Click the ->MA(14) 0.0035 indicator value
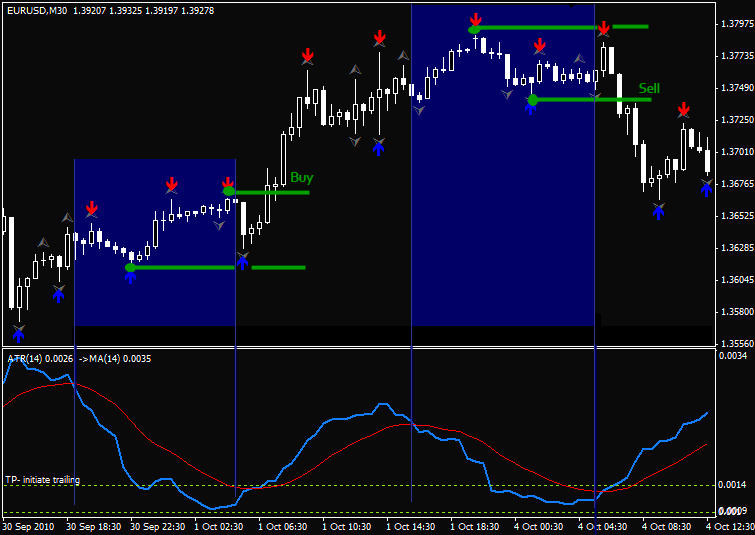This screenshot has width=755, height=535. pos(115,359)
